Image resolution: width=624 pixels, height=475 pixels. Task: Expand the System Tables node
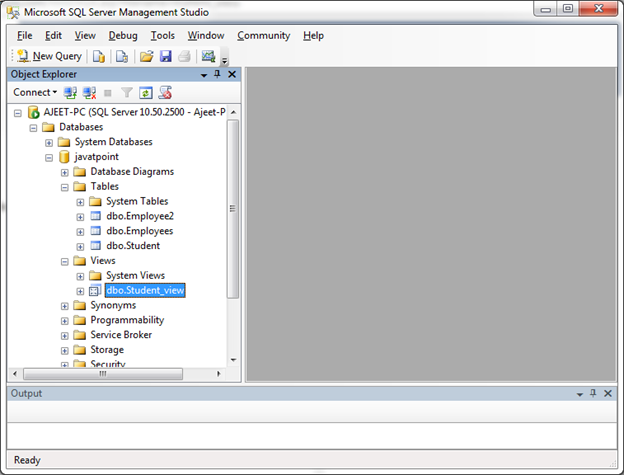(80, 202)
